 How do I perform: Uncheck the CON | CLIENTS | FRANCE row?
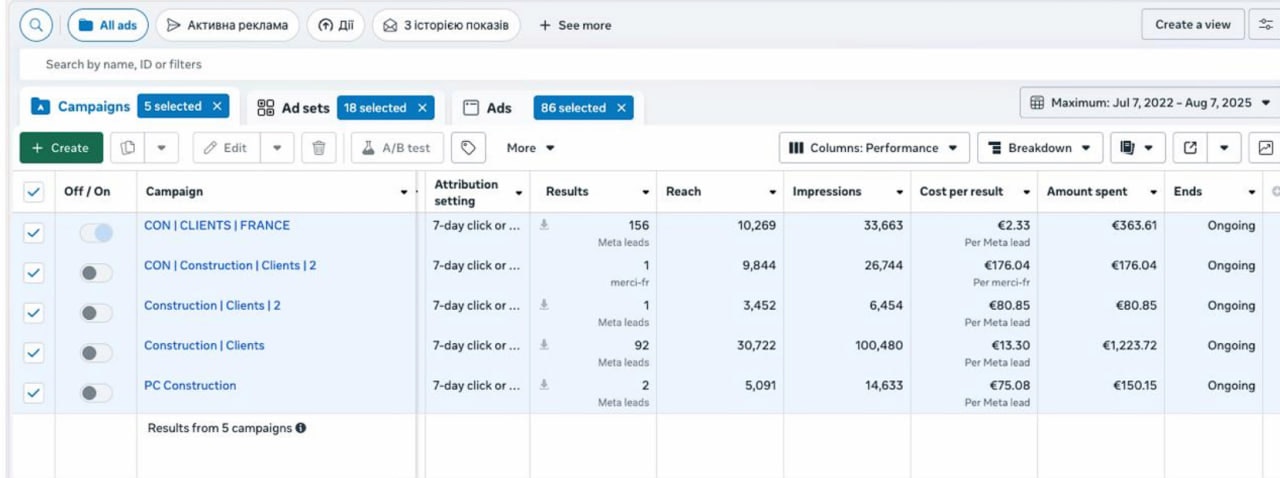[x=33, y=233]
